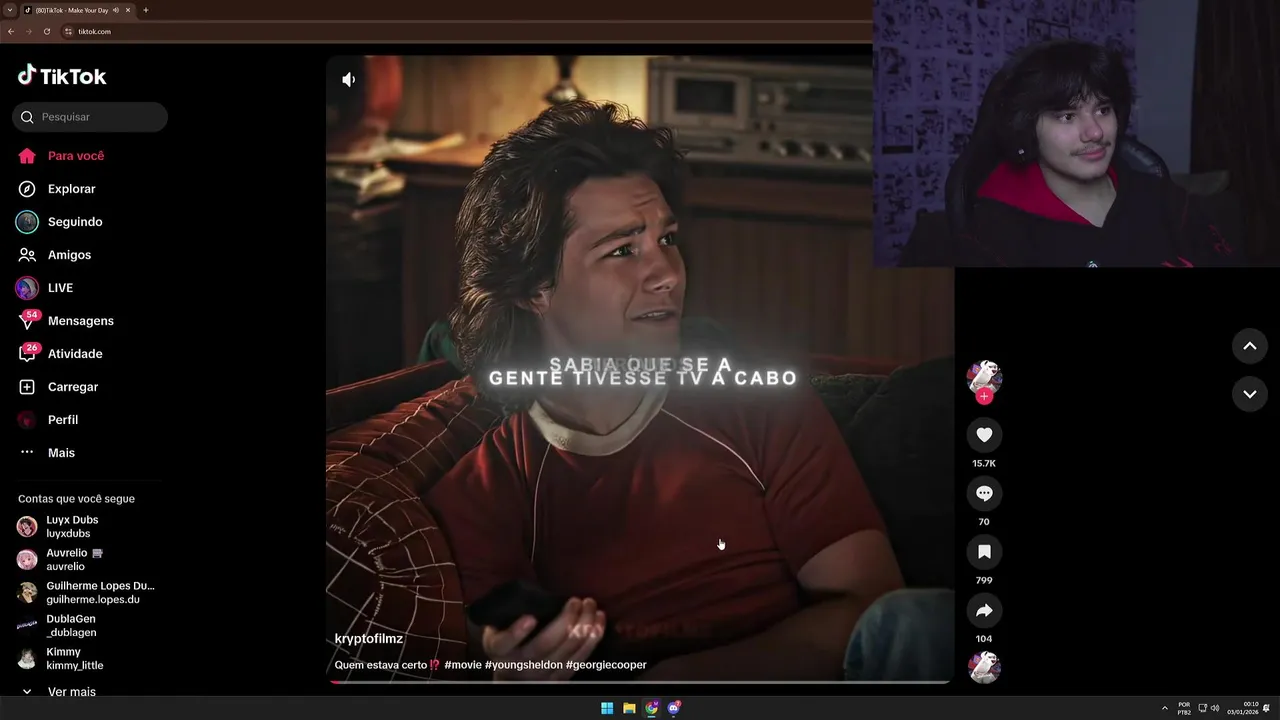Go to next video down arrow
The image size is (1280, 720).
pos(1249,394)
